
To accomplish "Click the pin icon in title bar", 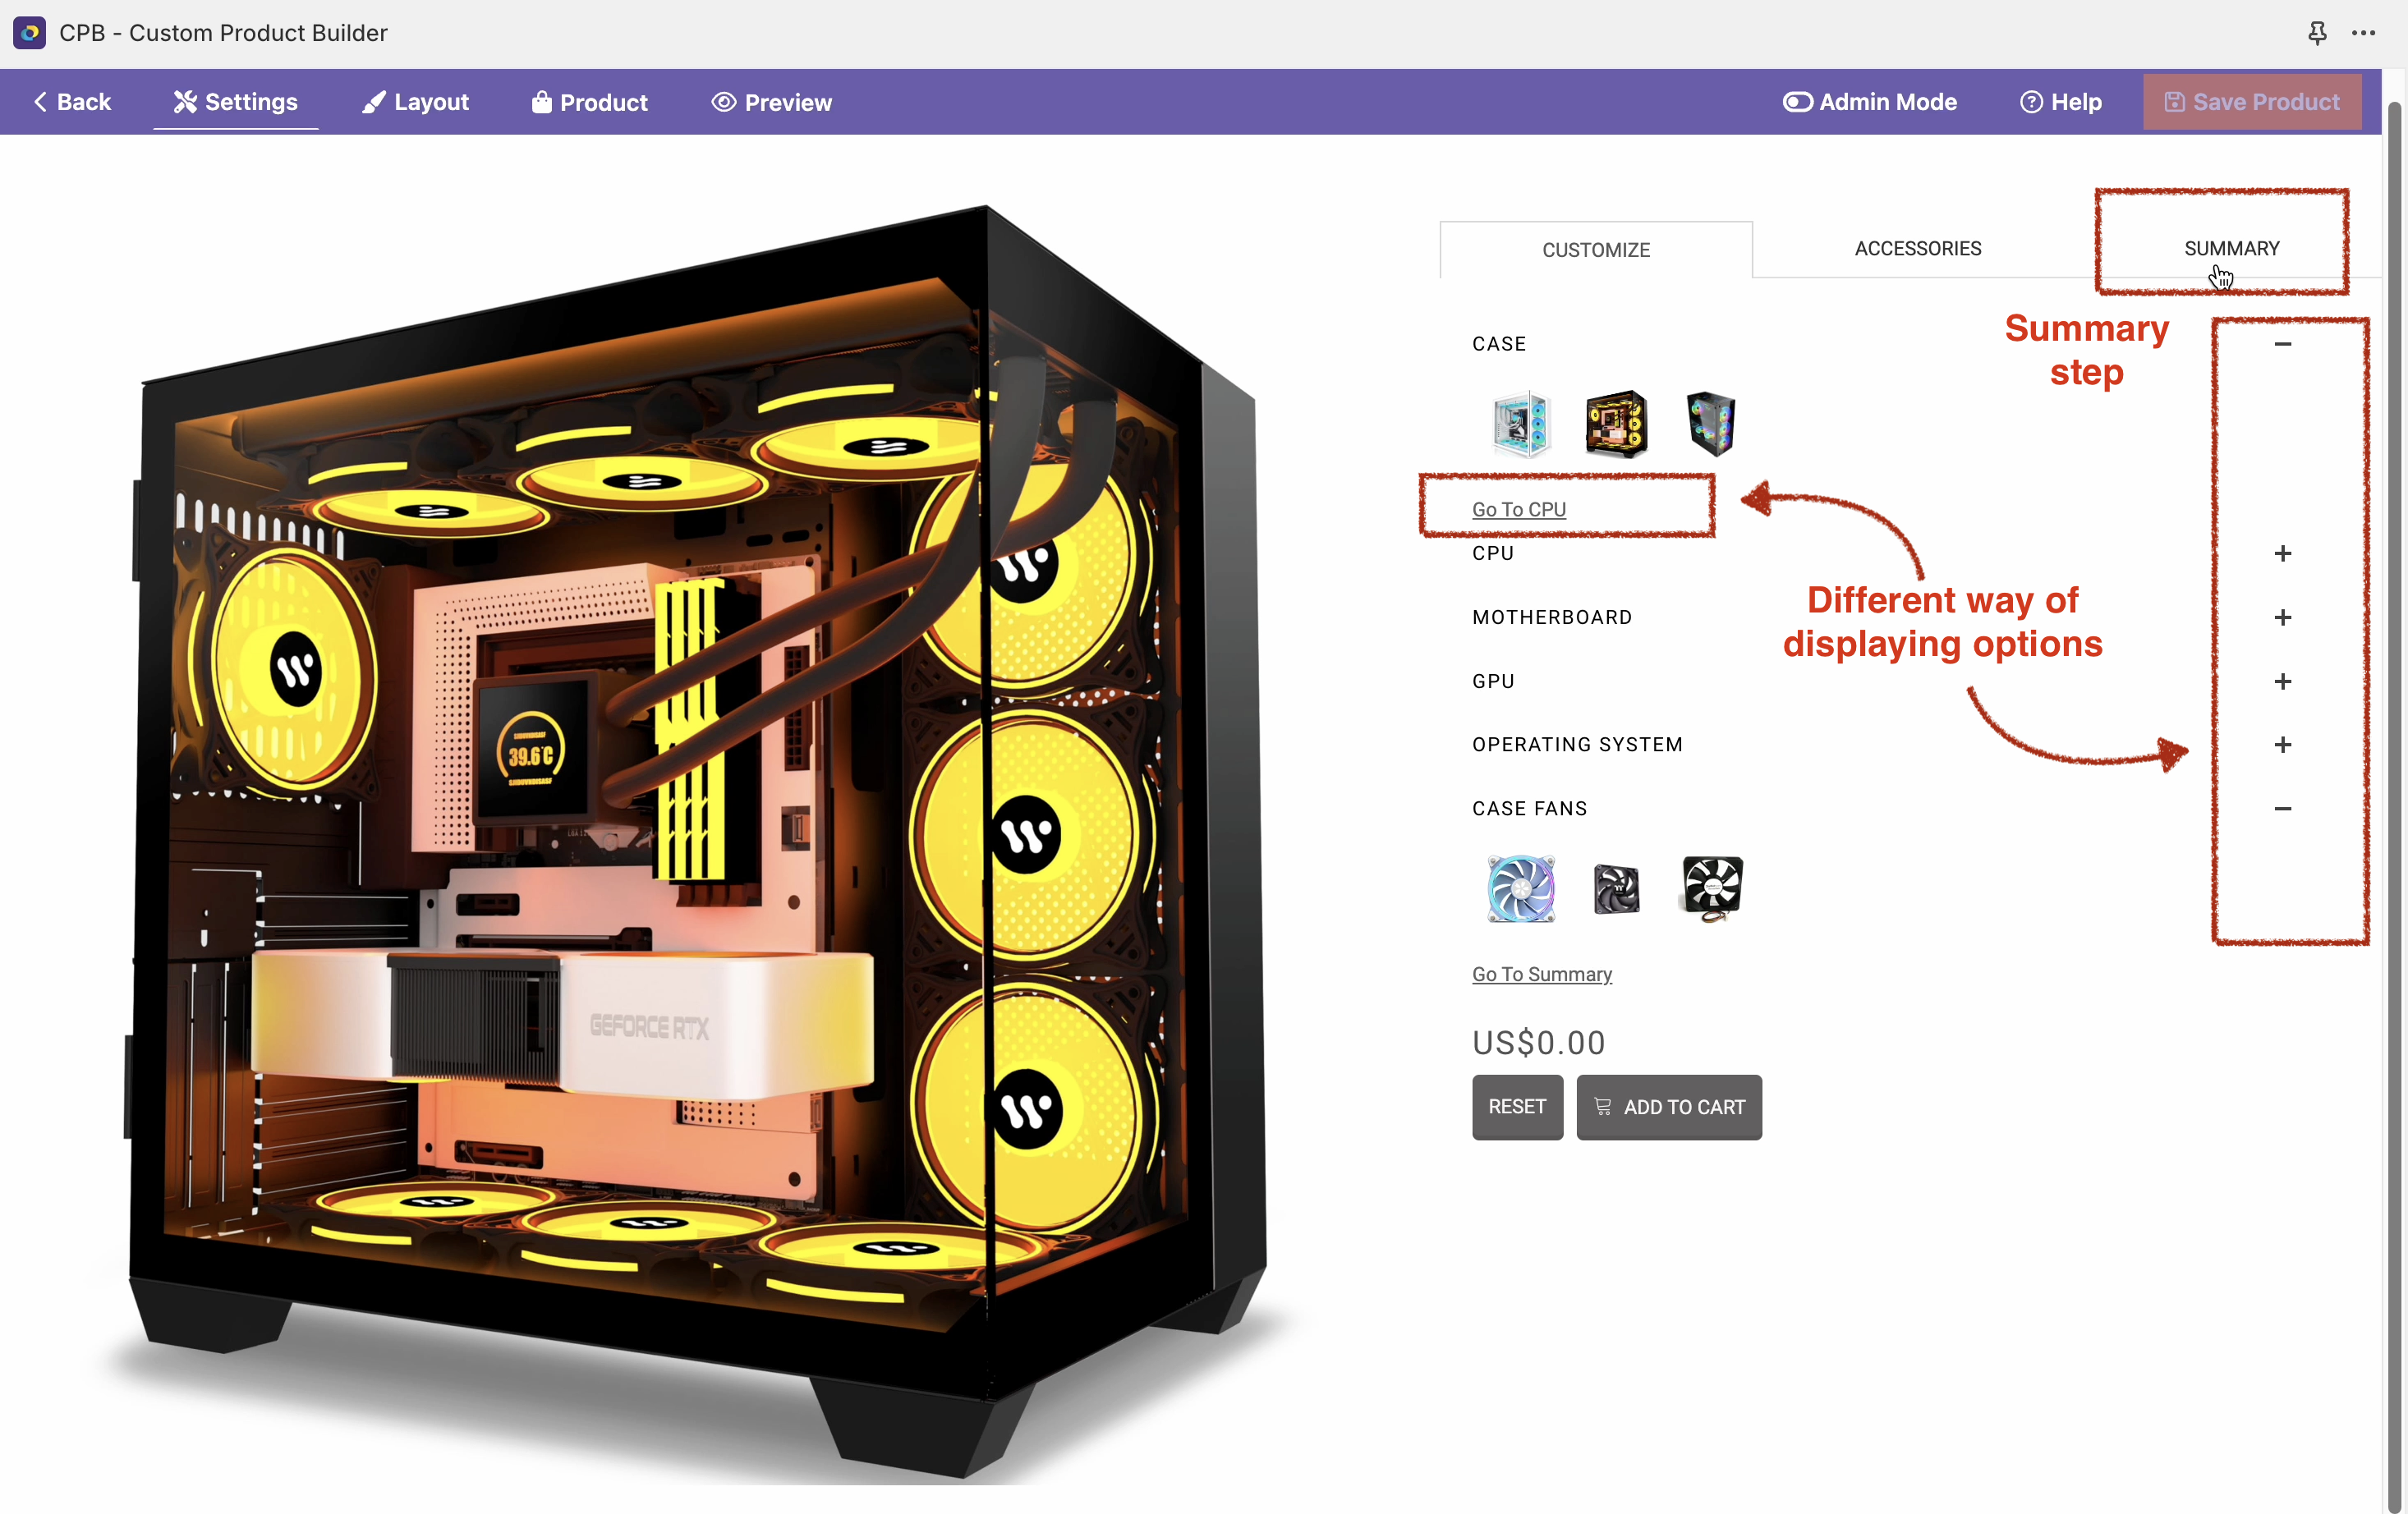I will pyautogui.click(x=2317, y=33).
